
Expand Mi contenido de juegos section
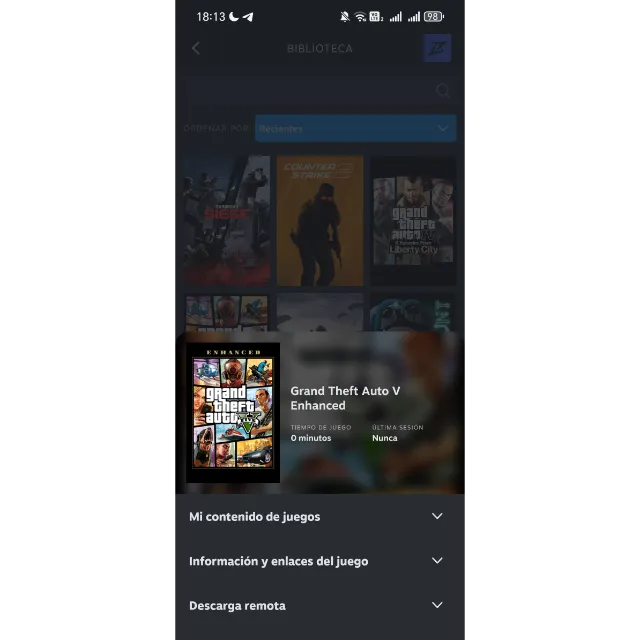pyautogui.click(x=255, y=517)
